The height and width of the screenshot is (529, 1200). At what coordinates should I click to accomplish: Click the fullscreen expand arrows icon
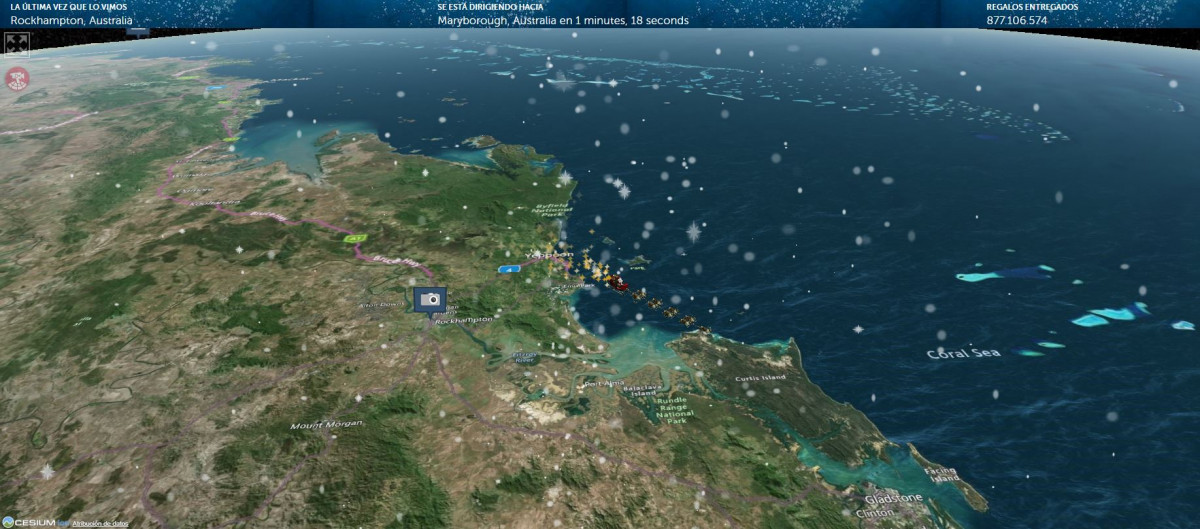tap(17, 44)
